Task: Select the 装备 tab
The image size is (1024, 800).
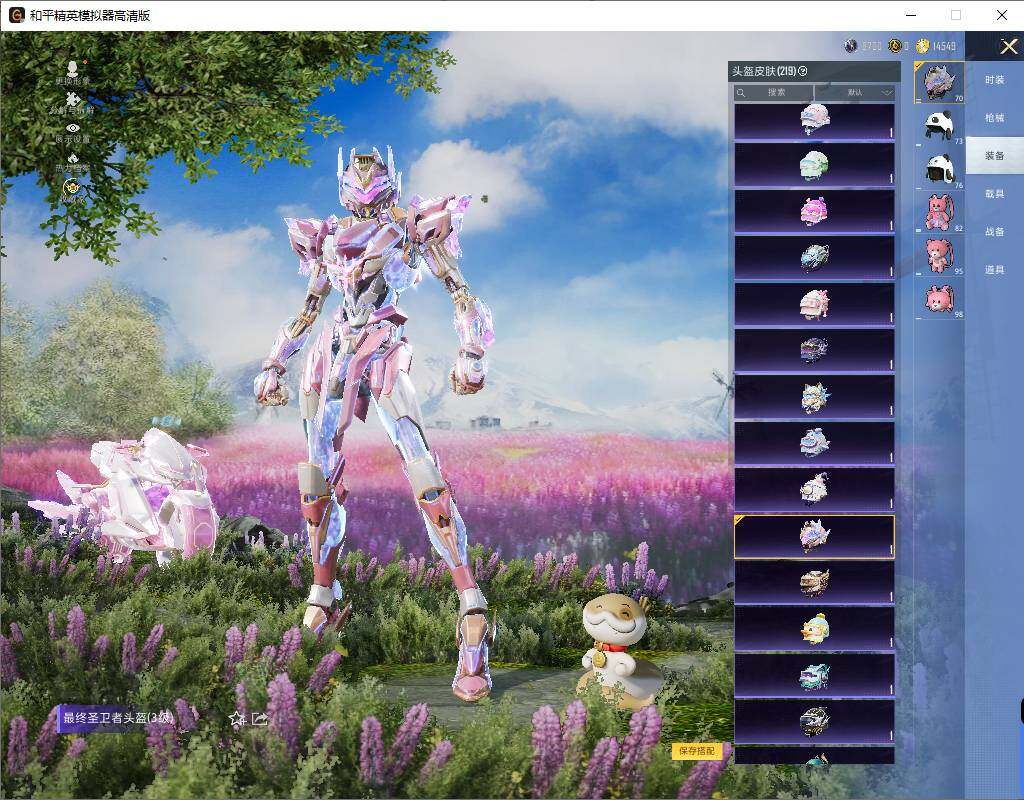Action: pyautogui.click(x=995, y=155)
